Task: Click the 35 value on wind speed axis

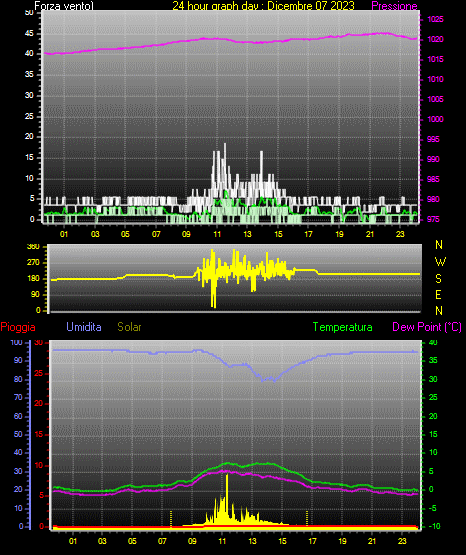Action: coord(29,74)
